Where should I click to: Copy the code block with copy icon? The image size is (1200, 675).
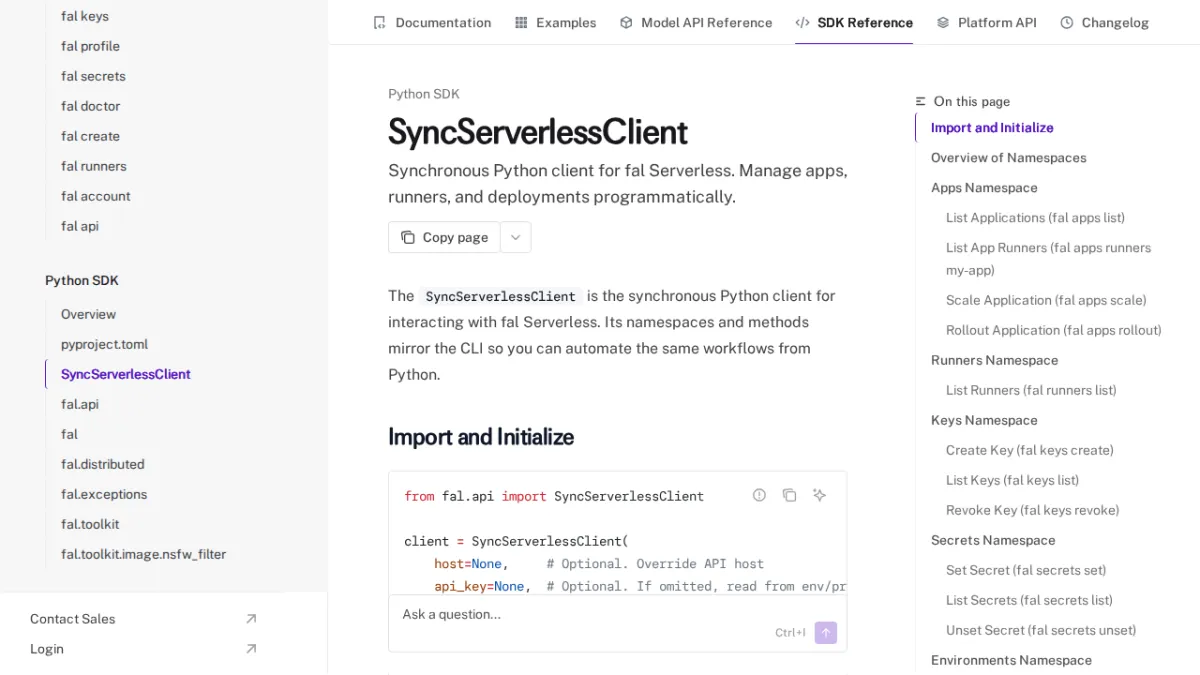[x=789, y=495]
